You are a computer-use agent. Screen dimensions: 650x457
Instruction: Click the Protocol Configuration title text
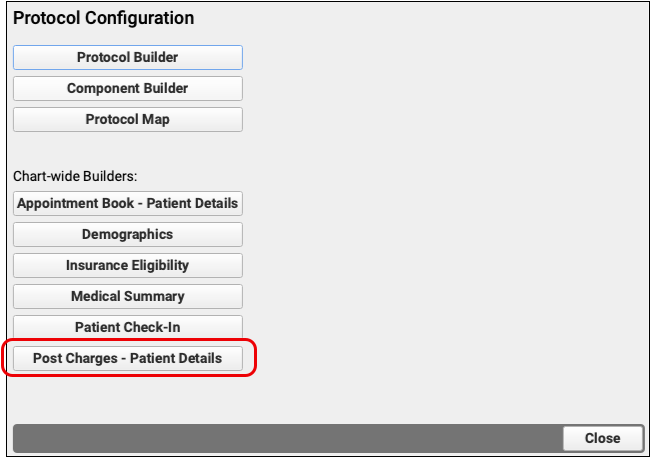tap(103, 18)
